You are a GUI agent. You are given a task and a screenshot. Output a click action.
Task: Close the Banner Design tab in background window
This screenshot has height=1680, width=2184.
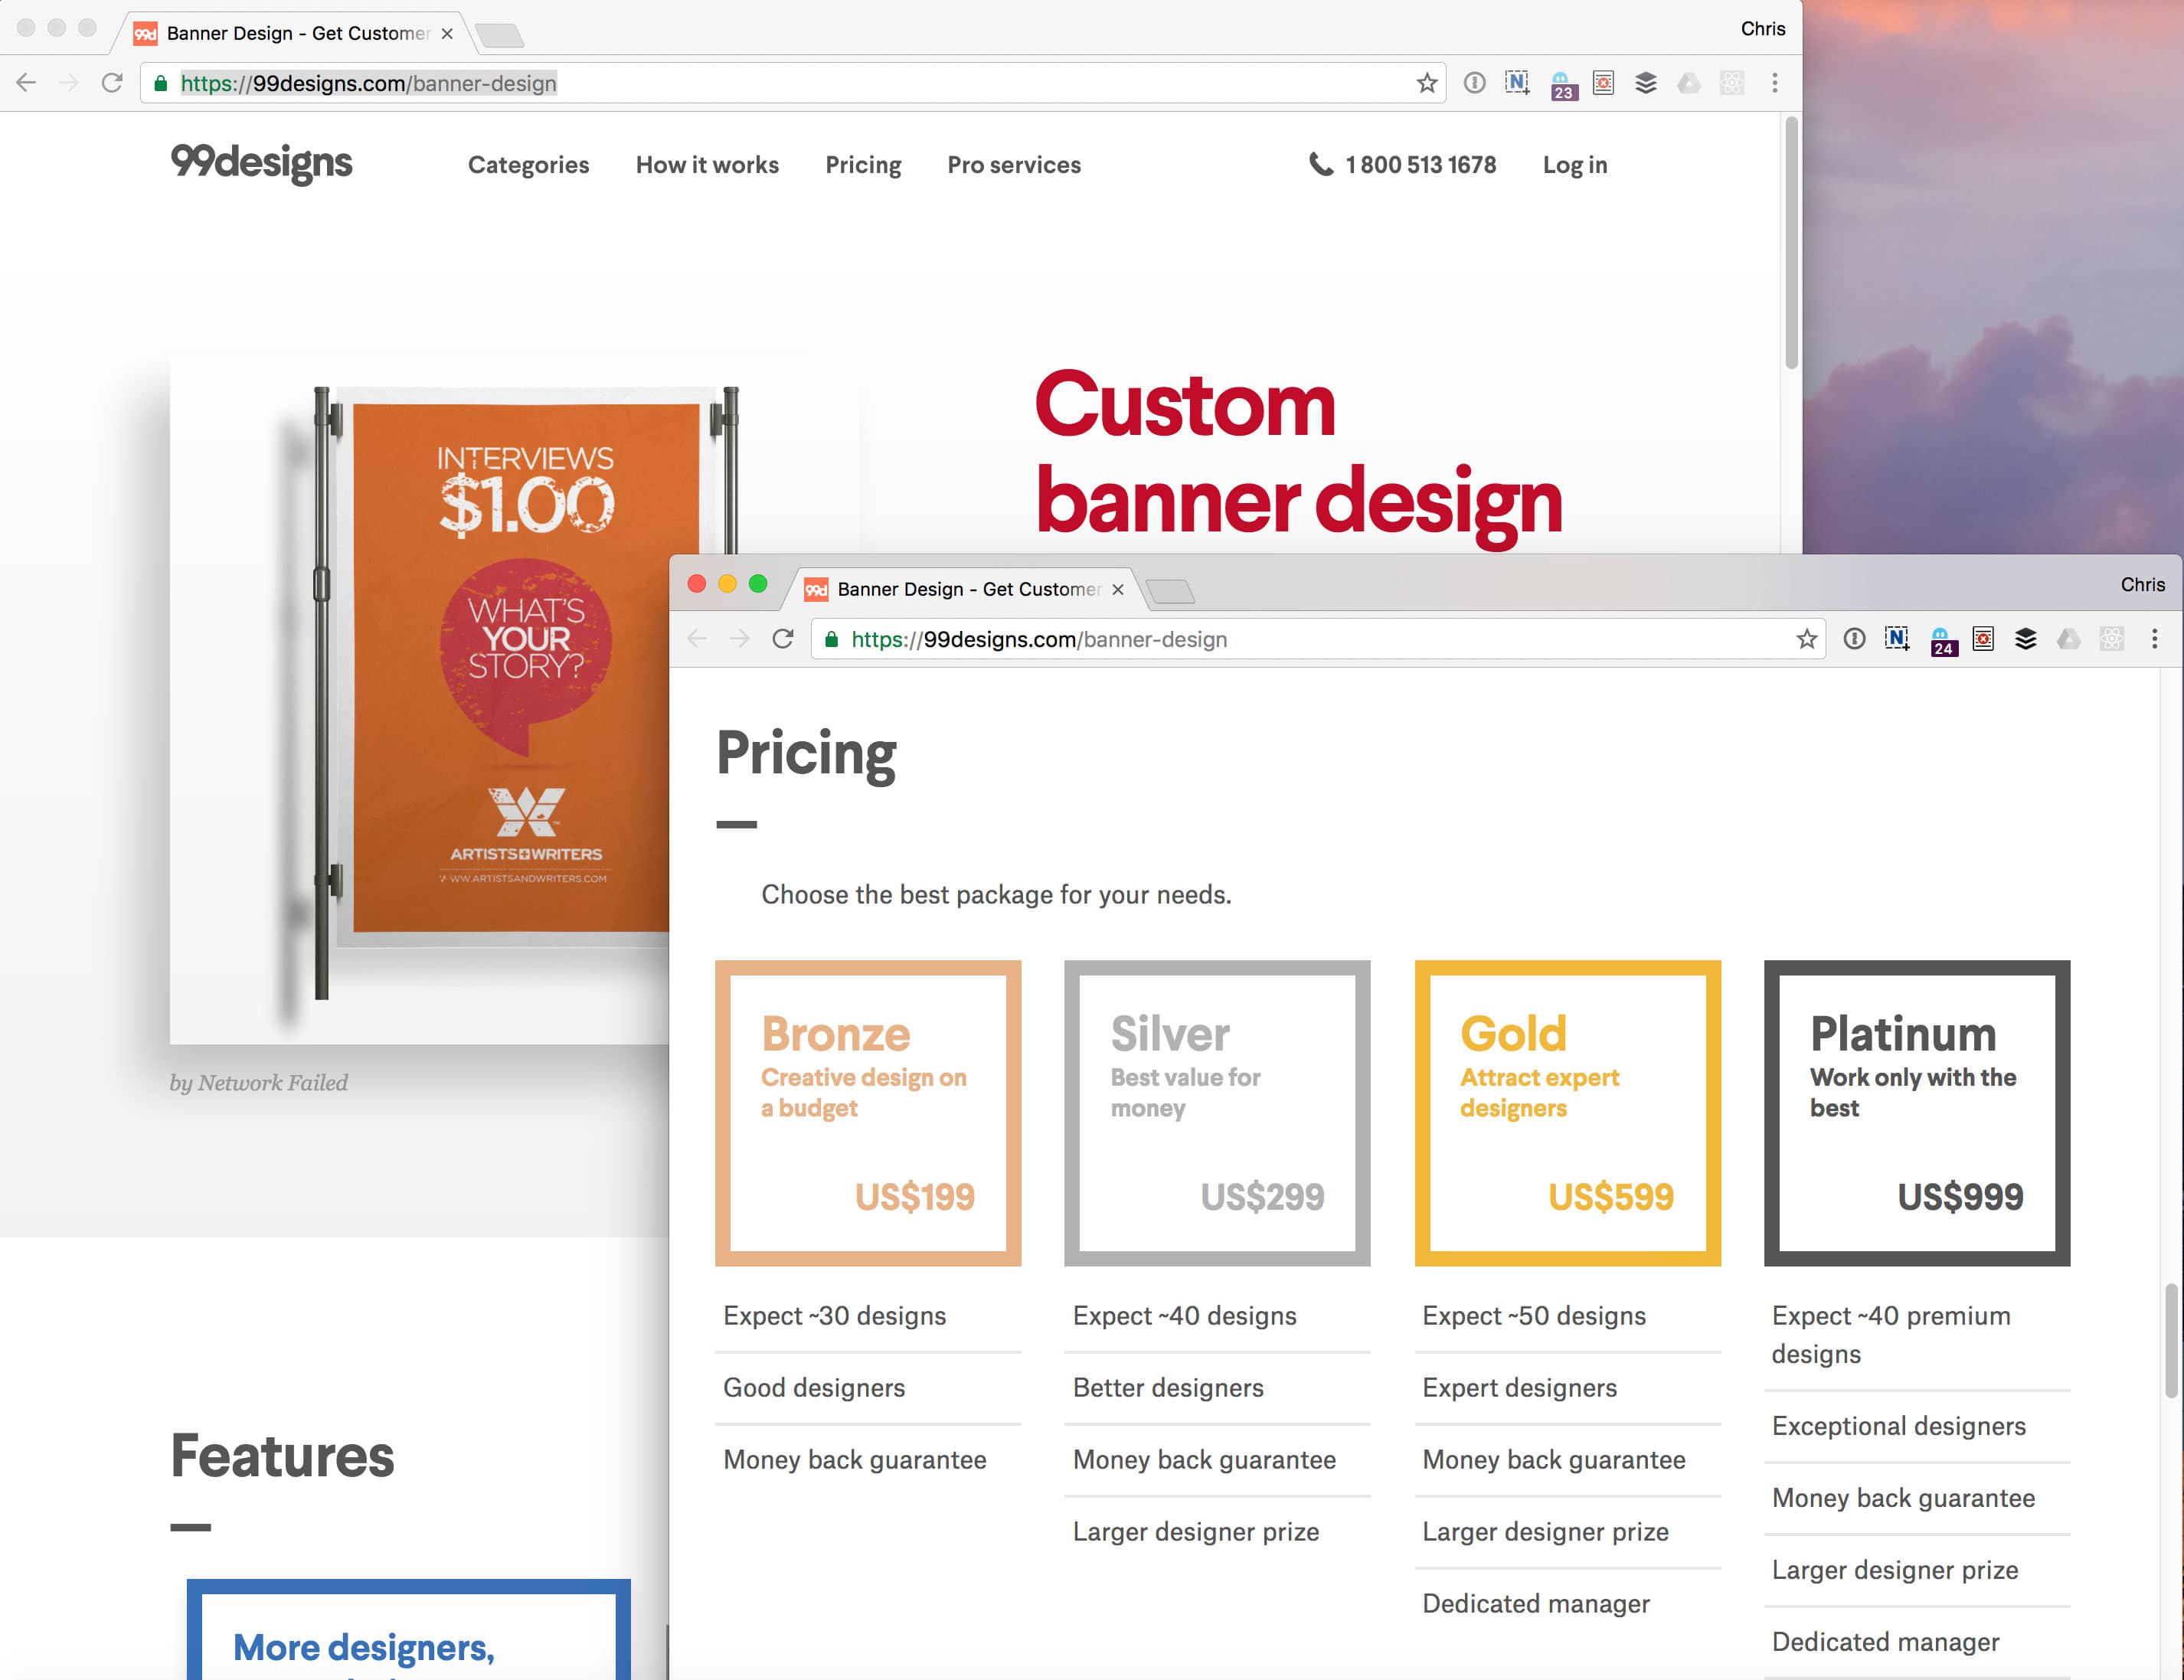447,34
